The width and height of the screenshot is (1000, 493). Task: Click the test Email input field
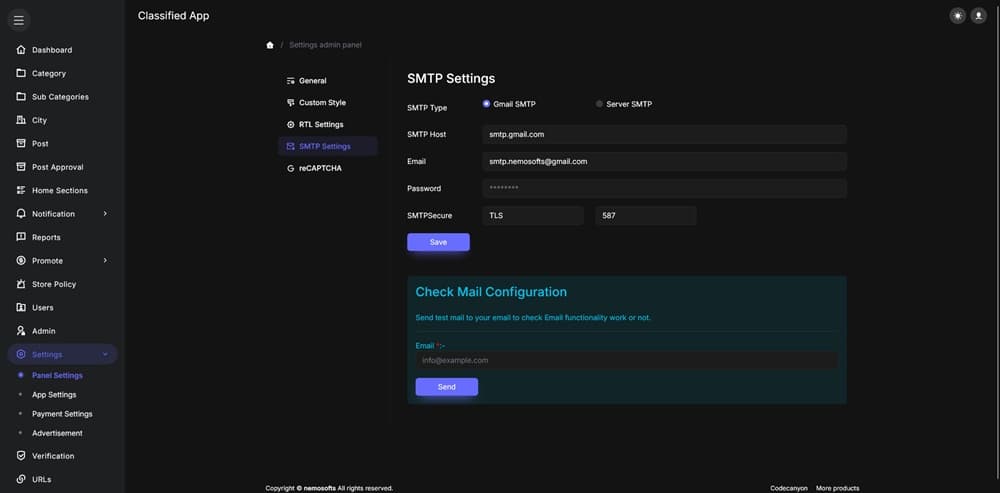tap(626, 360)
